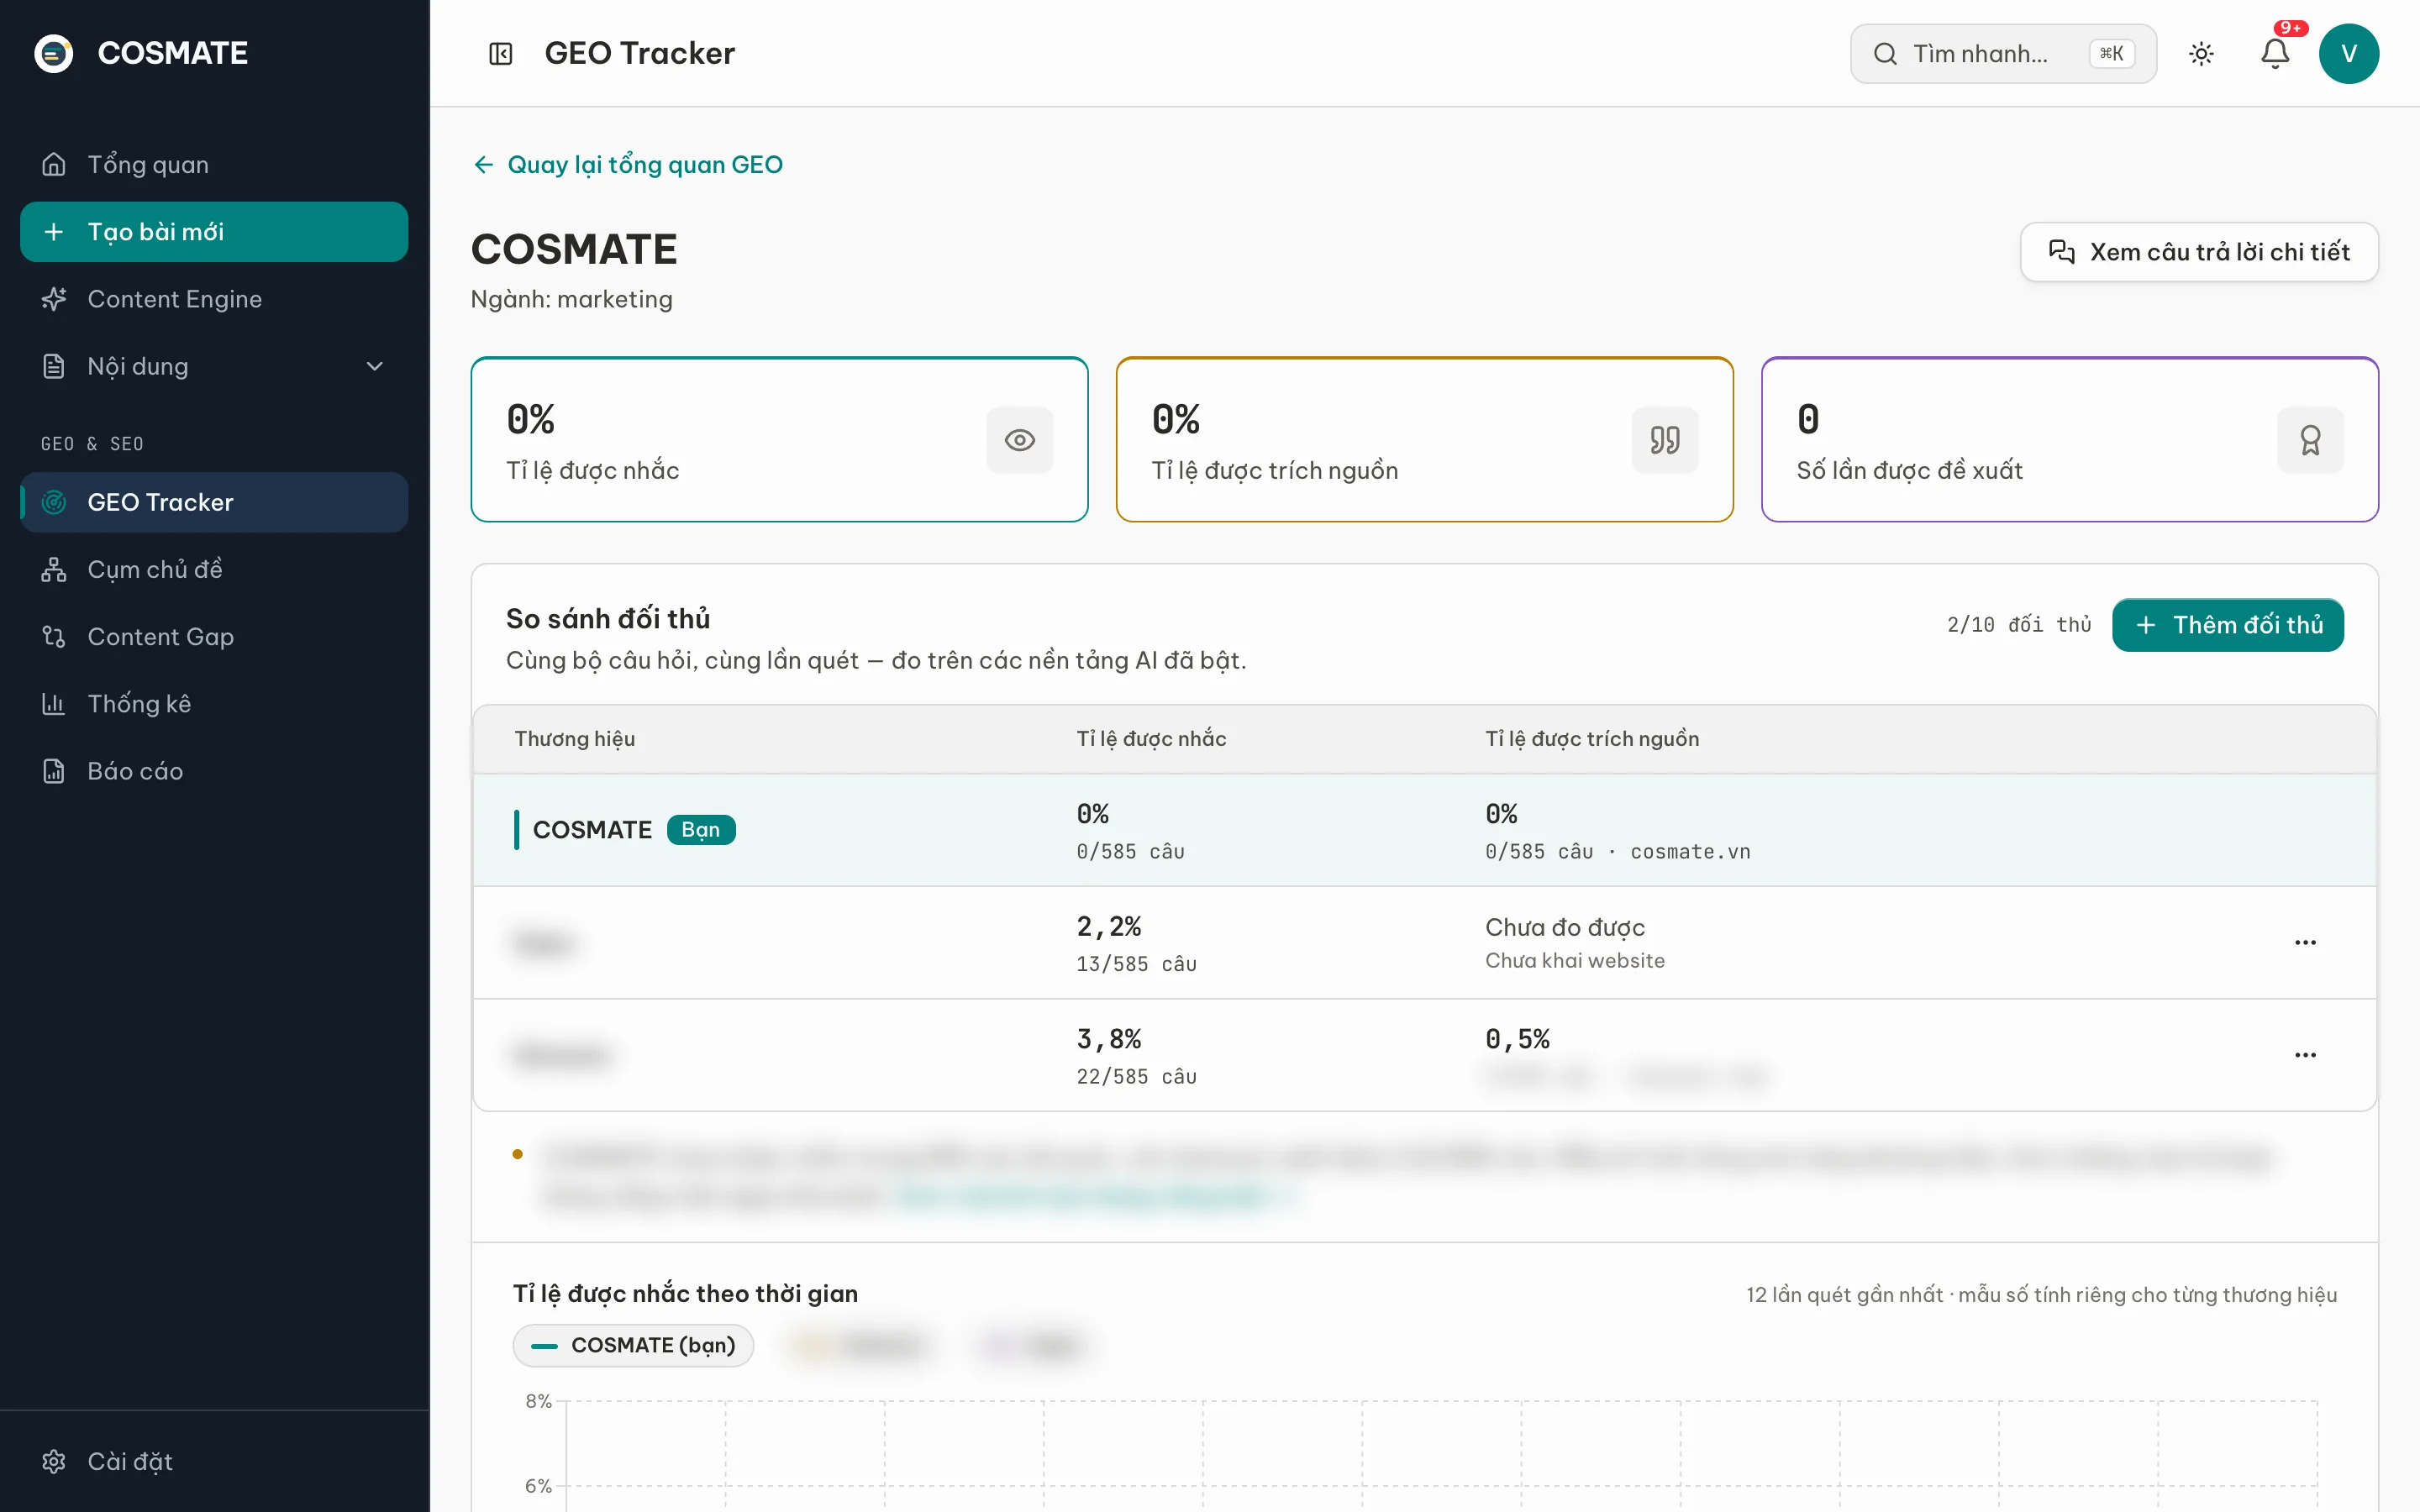Screen dimensions: 2420x1512
Task: Click the COSMATE row in comparison table
Action: (x=1424, y=830)
